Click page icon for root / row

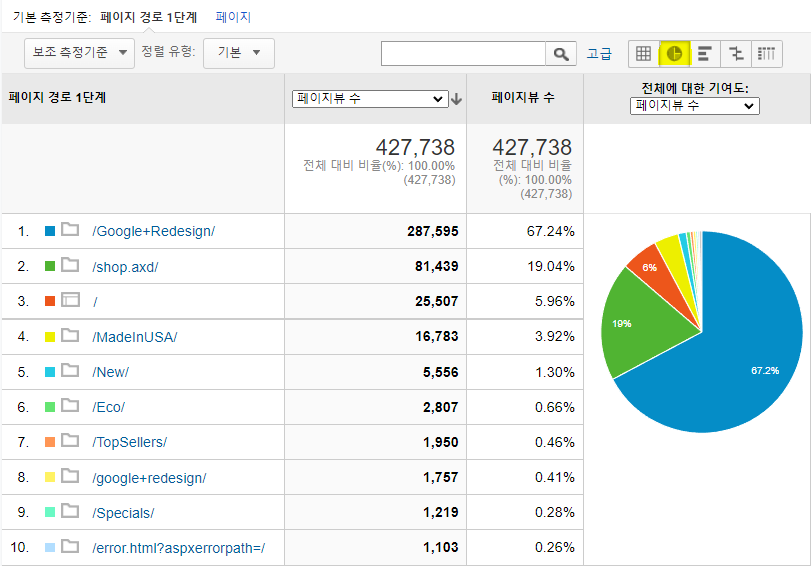point(70,300)
